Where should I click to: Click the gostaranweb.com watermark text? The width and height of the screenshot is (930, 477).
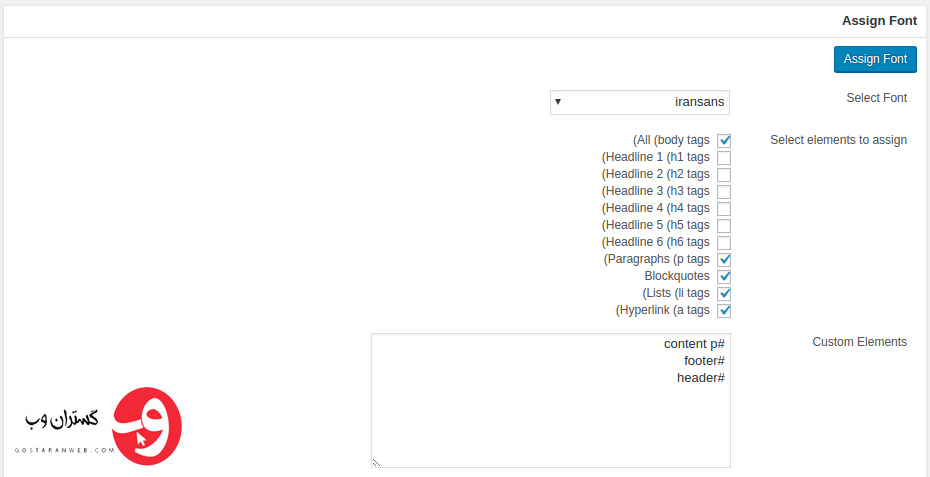(65, 450)
